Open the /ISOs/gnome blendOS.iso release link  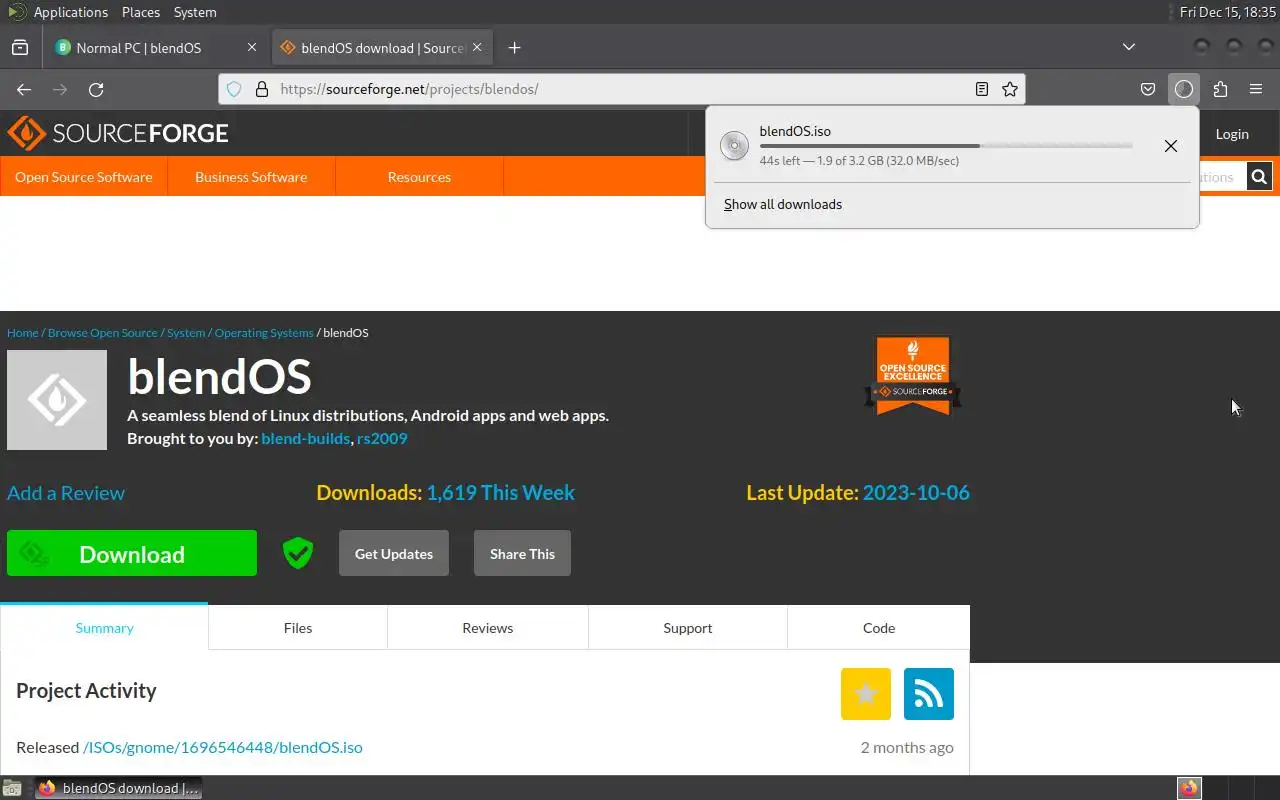(x=222, y=747)
